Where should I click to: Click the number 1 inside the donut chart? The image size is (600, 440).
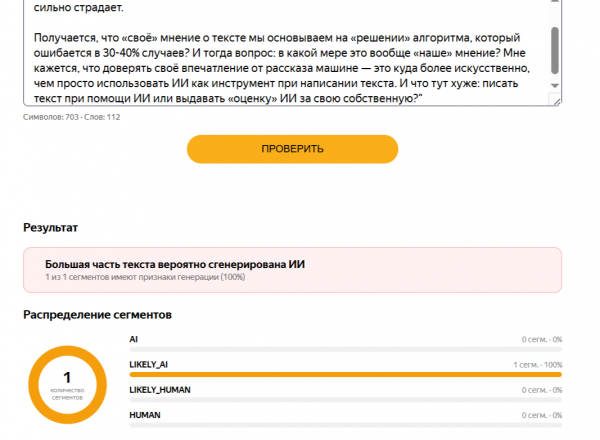coord(67,377)
